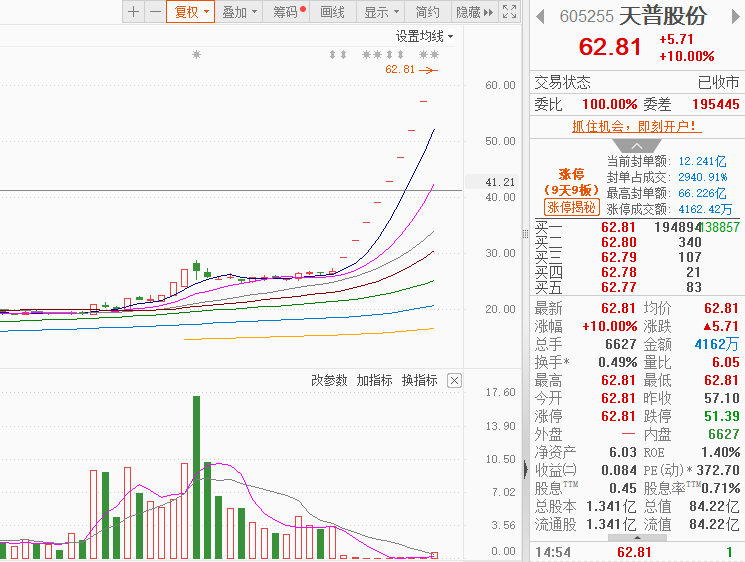Click 交易状态 已收市 status
Viewport: 745px width, 562px height.
(x=718, y=82)
